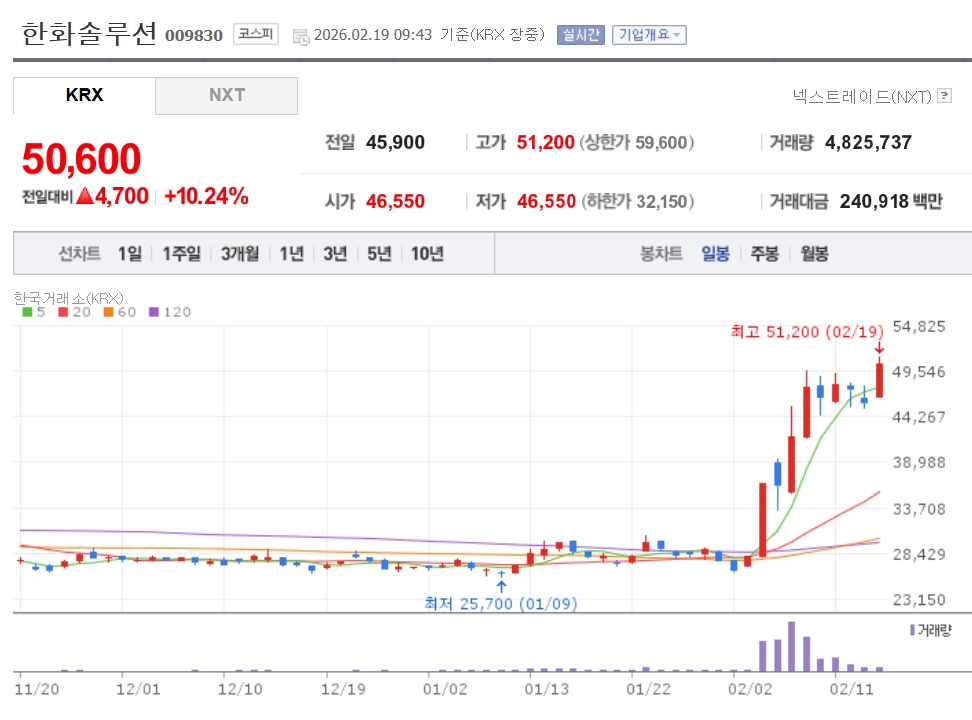Choose the 주봉 weekly candle chart
This screenshot has width=972, height=720.
click(x=764, y=254)
